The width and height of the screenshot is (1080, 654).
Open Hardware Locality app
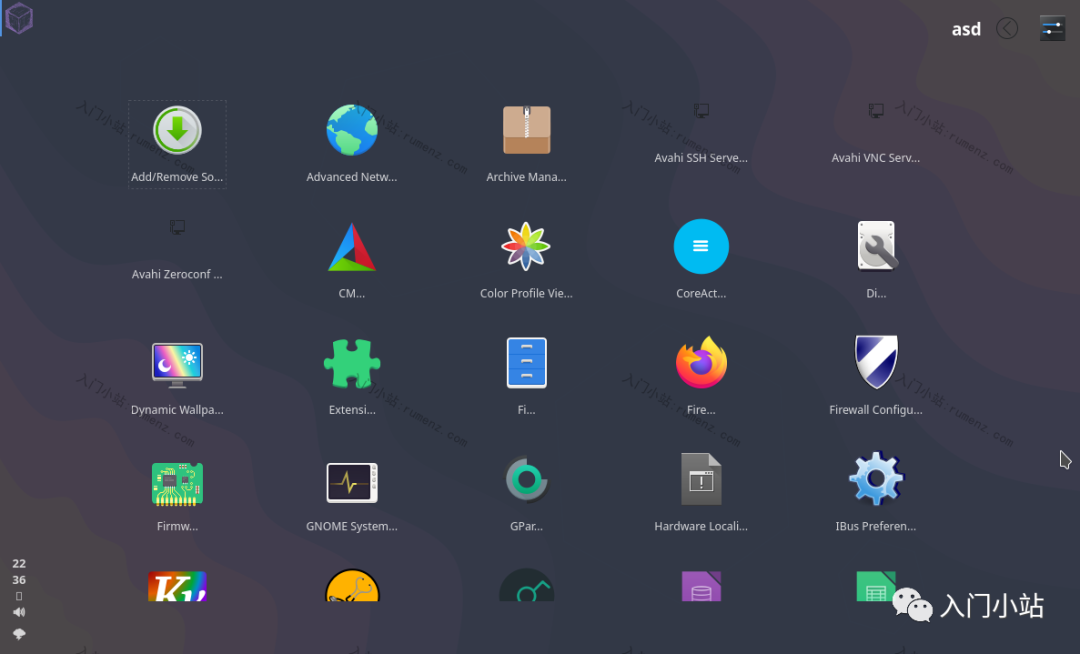(x=701, y=479)
